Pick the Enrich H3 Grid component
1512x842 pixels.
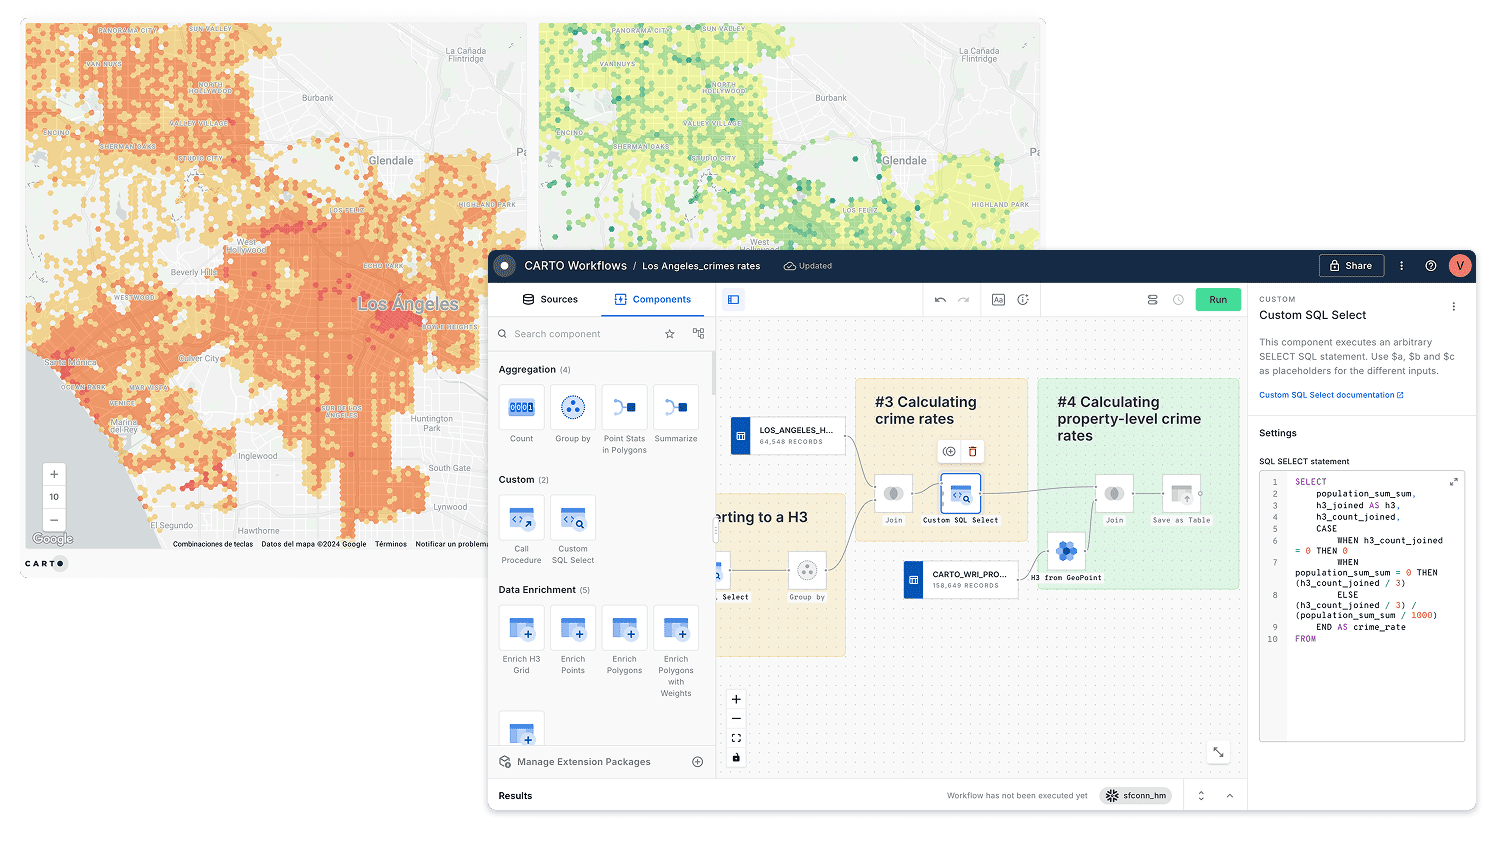point(521,628)
